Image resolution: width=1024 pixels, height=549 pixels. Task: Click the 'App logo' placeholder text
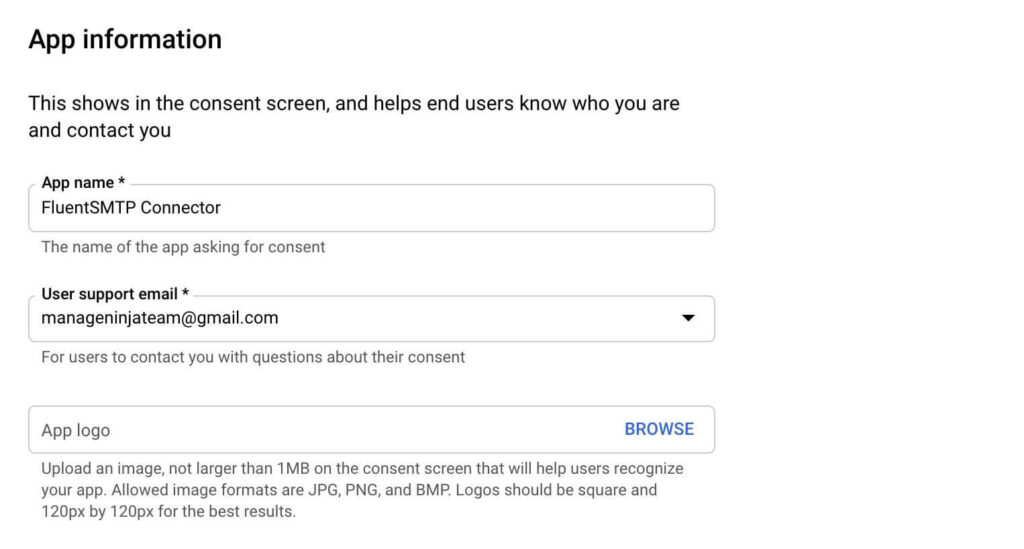(x=76, y=430)
